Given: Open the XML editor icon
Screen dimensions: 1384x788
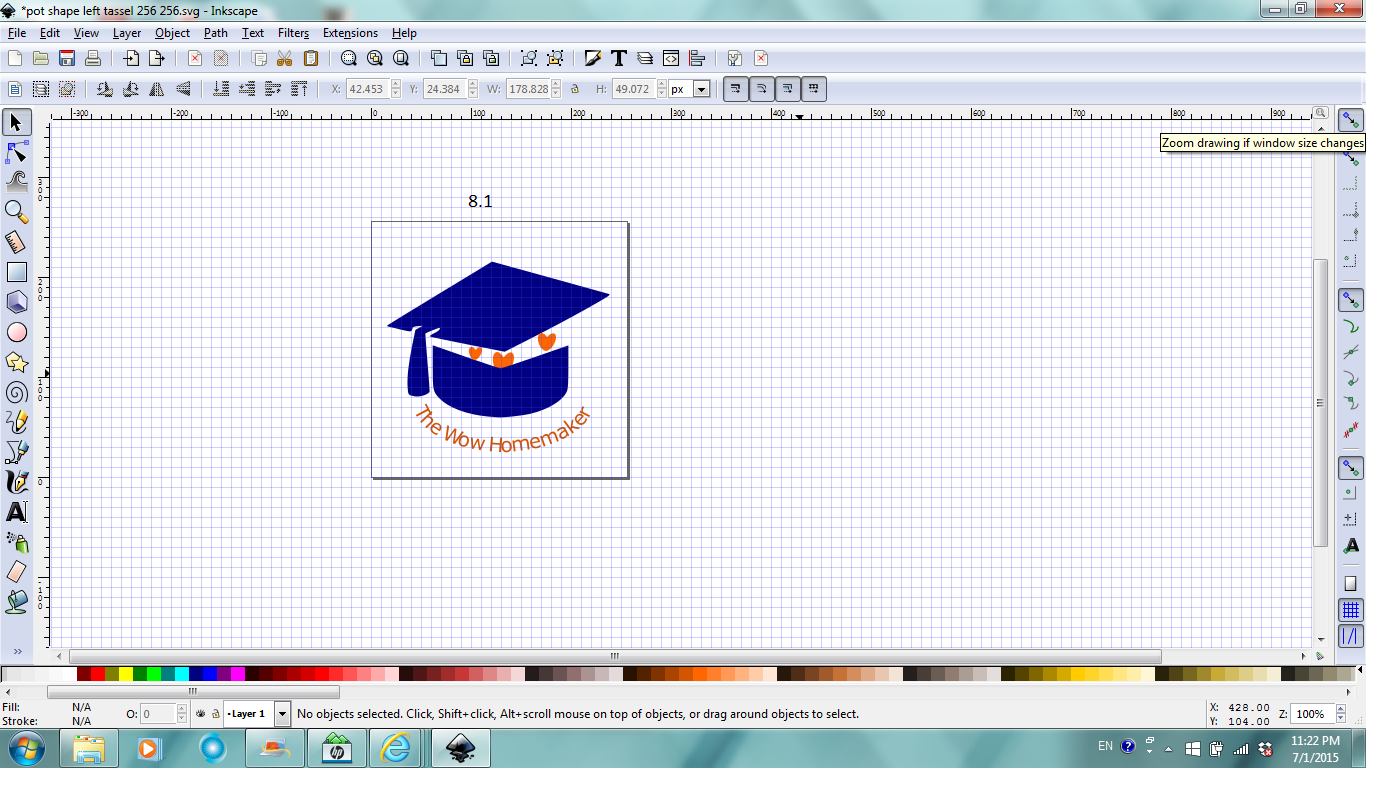Looking at the screenshot, I should point(671,58).
